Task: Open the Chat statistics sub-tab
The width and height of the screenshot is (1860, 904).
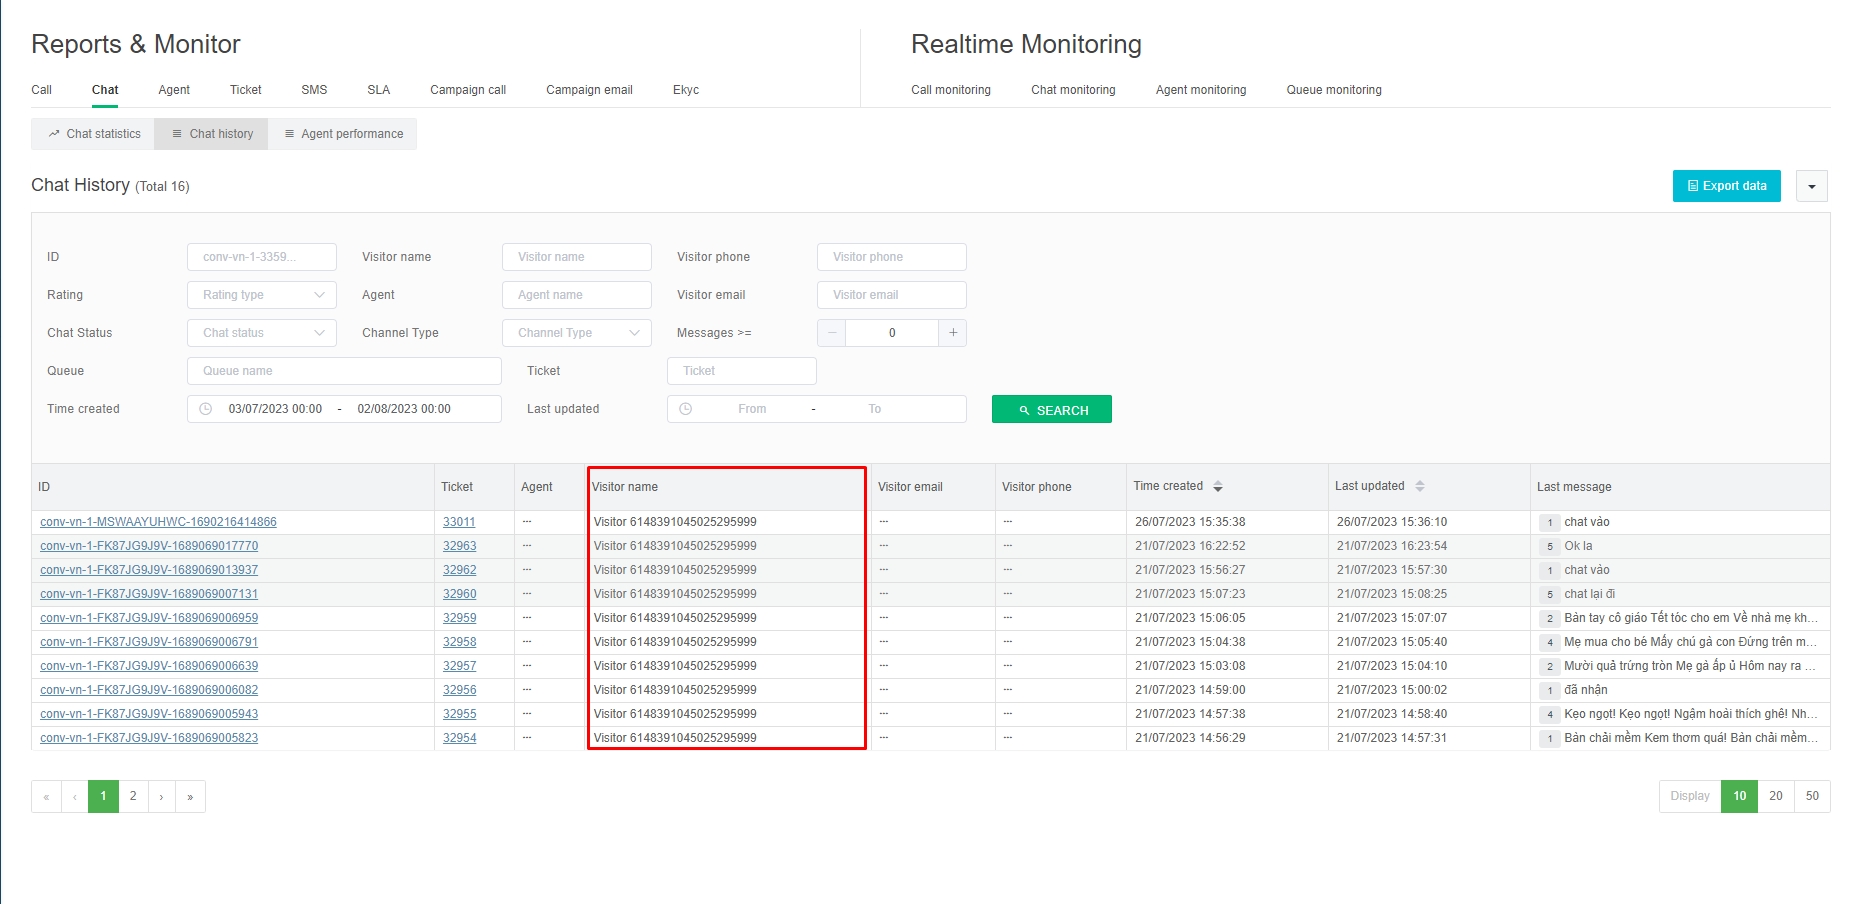Action: (x=94, y=134)
